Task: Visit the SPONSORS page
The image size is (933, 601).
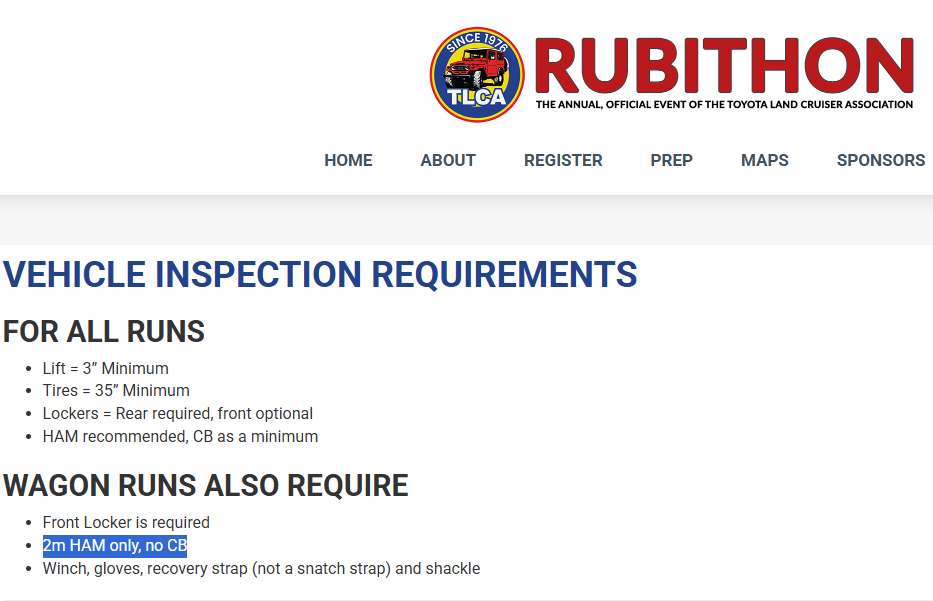Action: pyautogui.click(x=881, y=160)
